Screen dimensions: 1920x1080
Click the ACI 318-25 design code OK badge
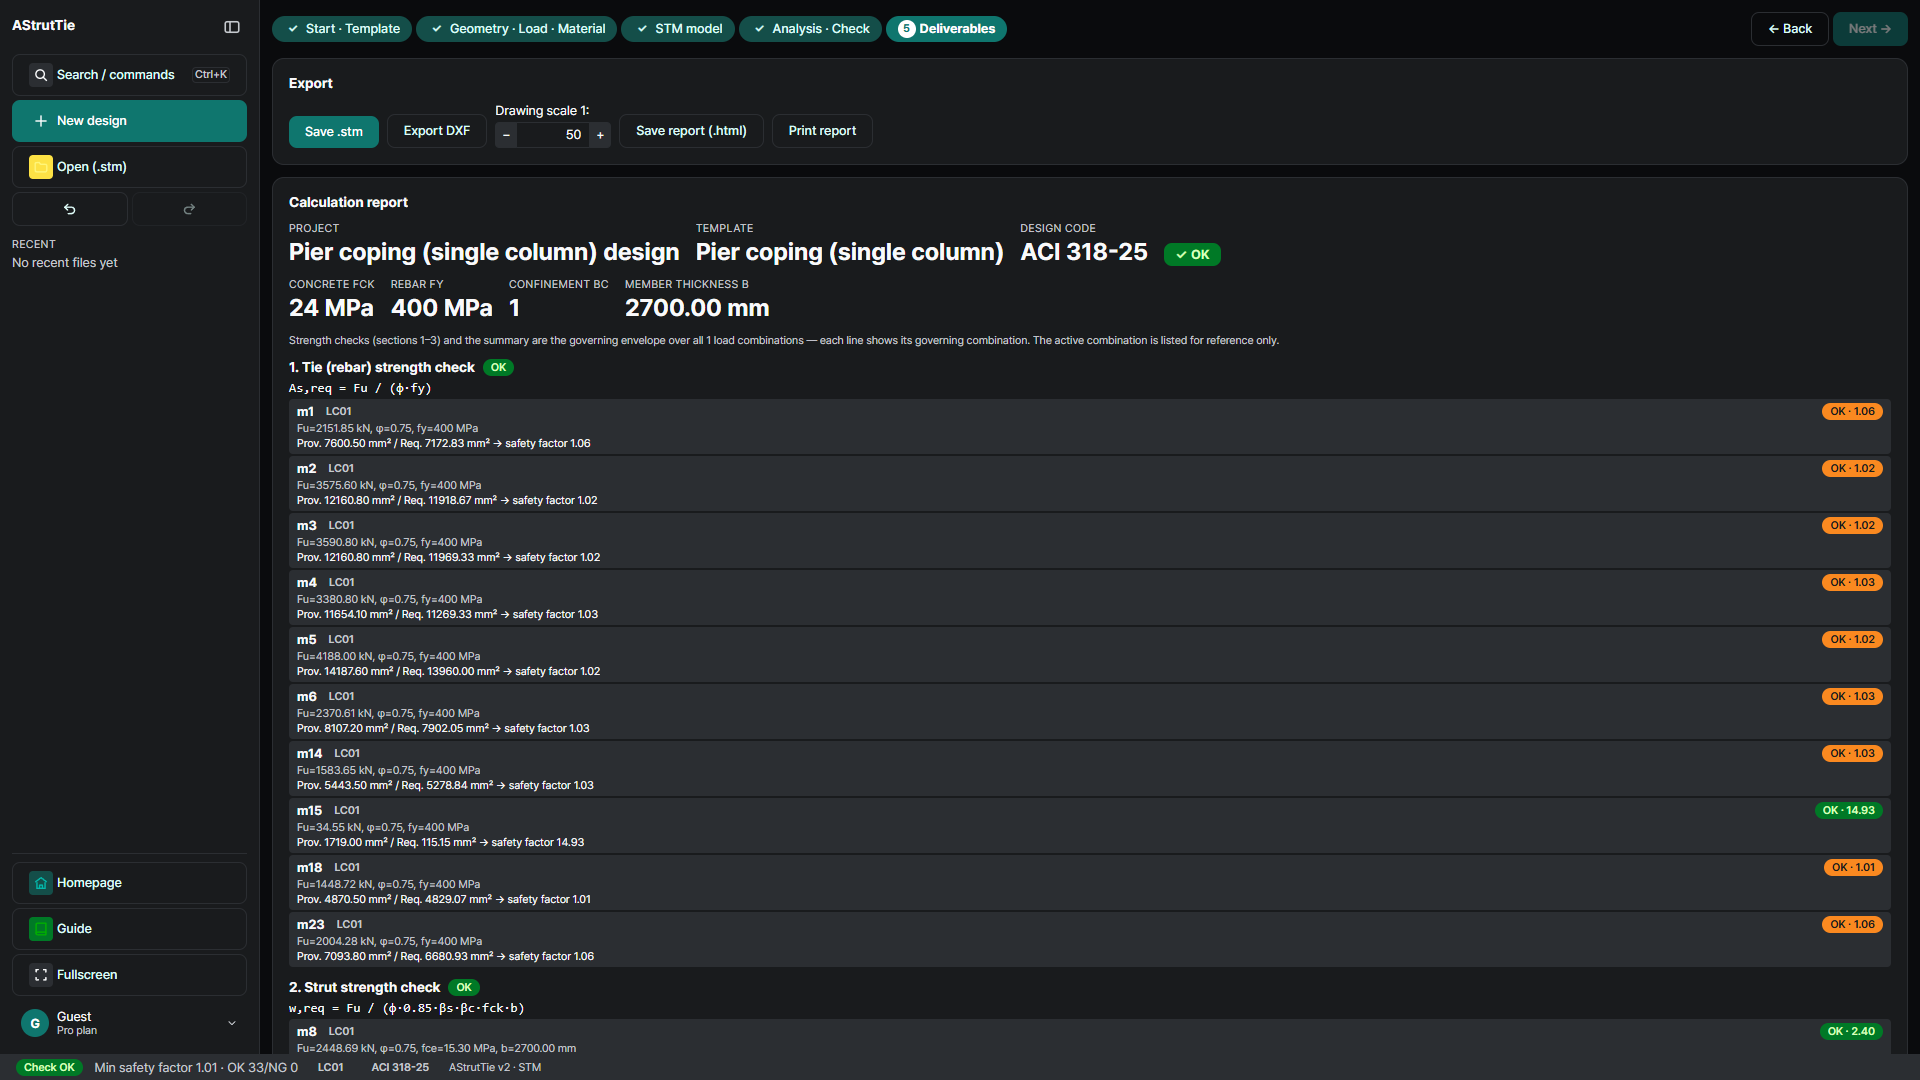coord(1192,254)
